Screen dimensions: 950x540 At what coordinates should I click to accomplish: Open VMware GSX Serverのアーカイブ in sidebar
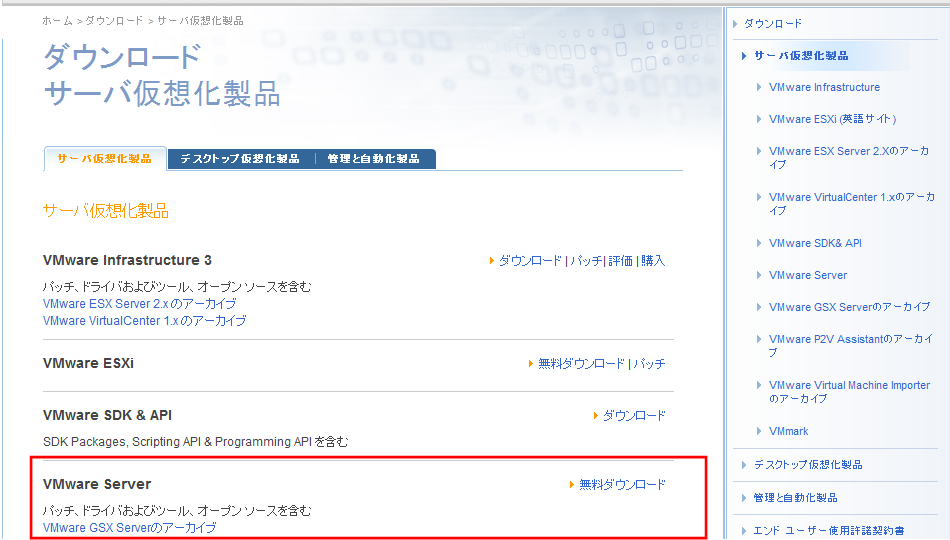[x=849, y=307]
